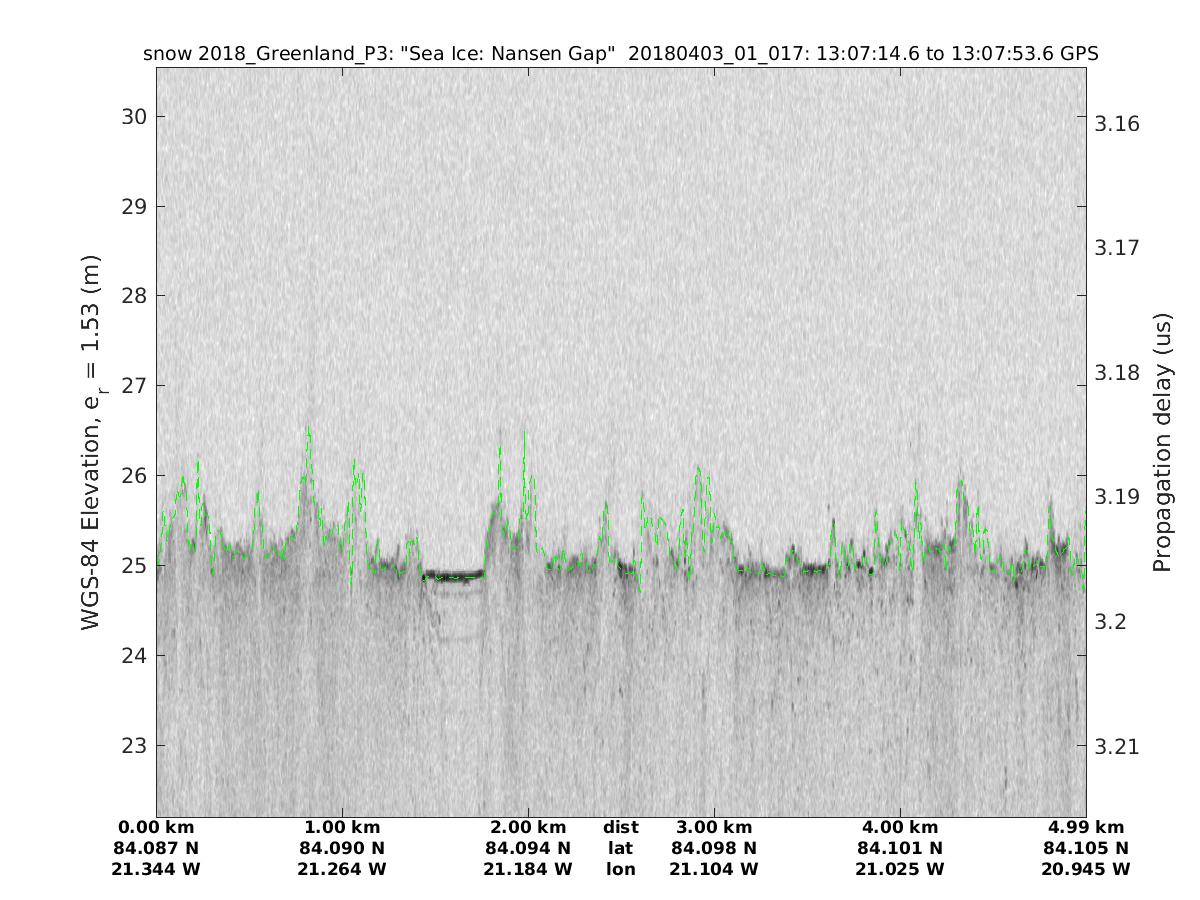Click the 84.094 N latitude label
Viewport: 1200px width, 900px height.
pos(528,849)
